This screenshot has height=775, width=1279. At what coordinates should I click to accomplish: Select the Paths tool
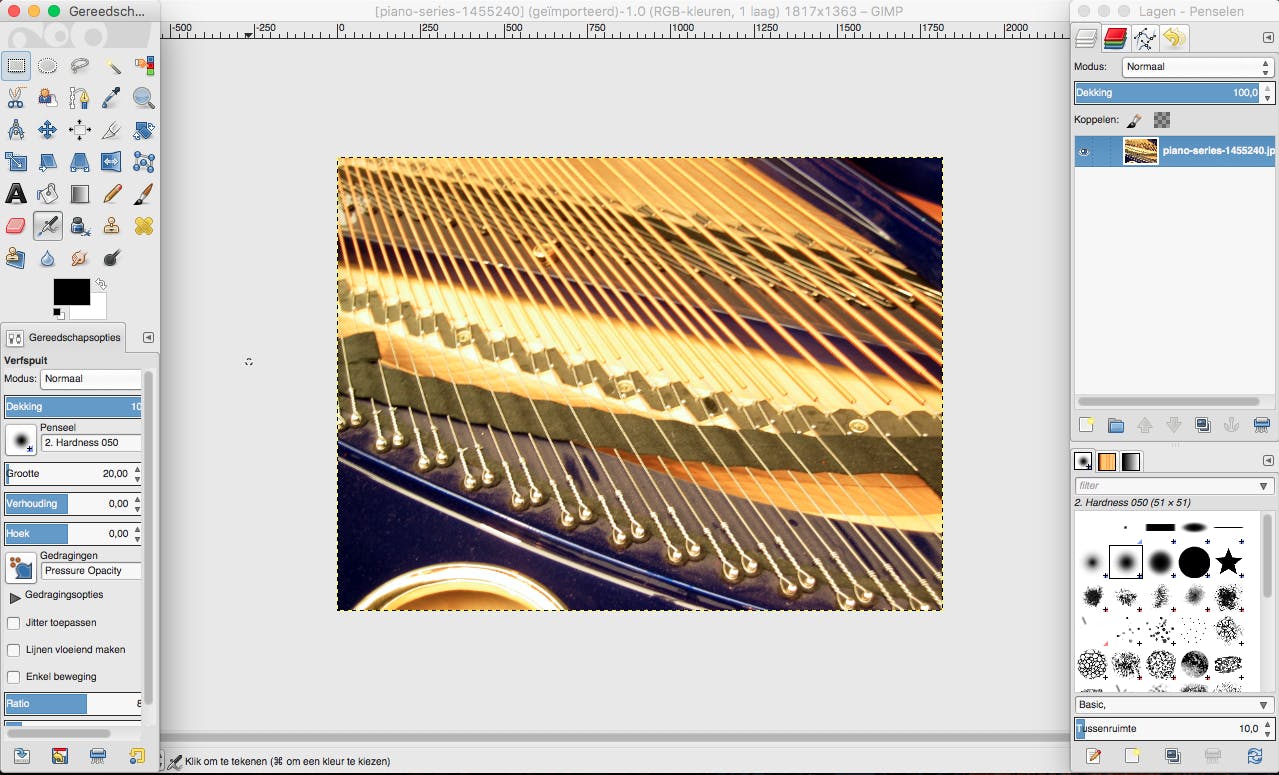80,98
